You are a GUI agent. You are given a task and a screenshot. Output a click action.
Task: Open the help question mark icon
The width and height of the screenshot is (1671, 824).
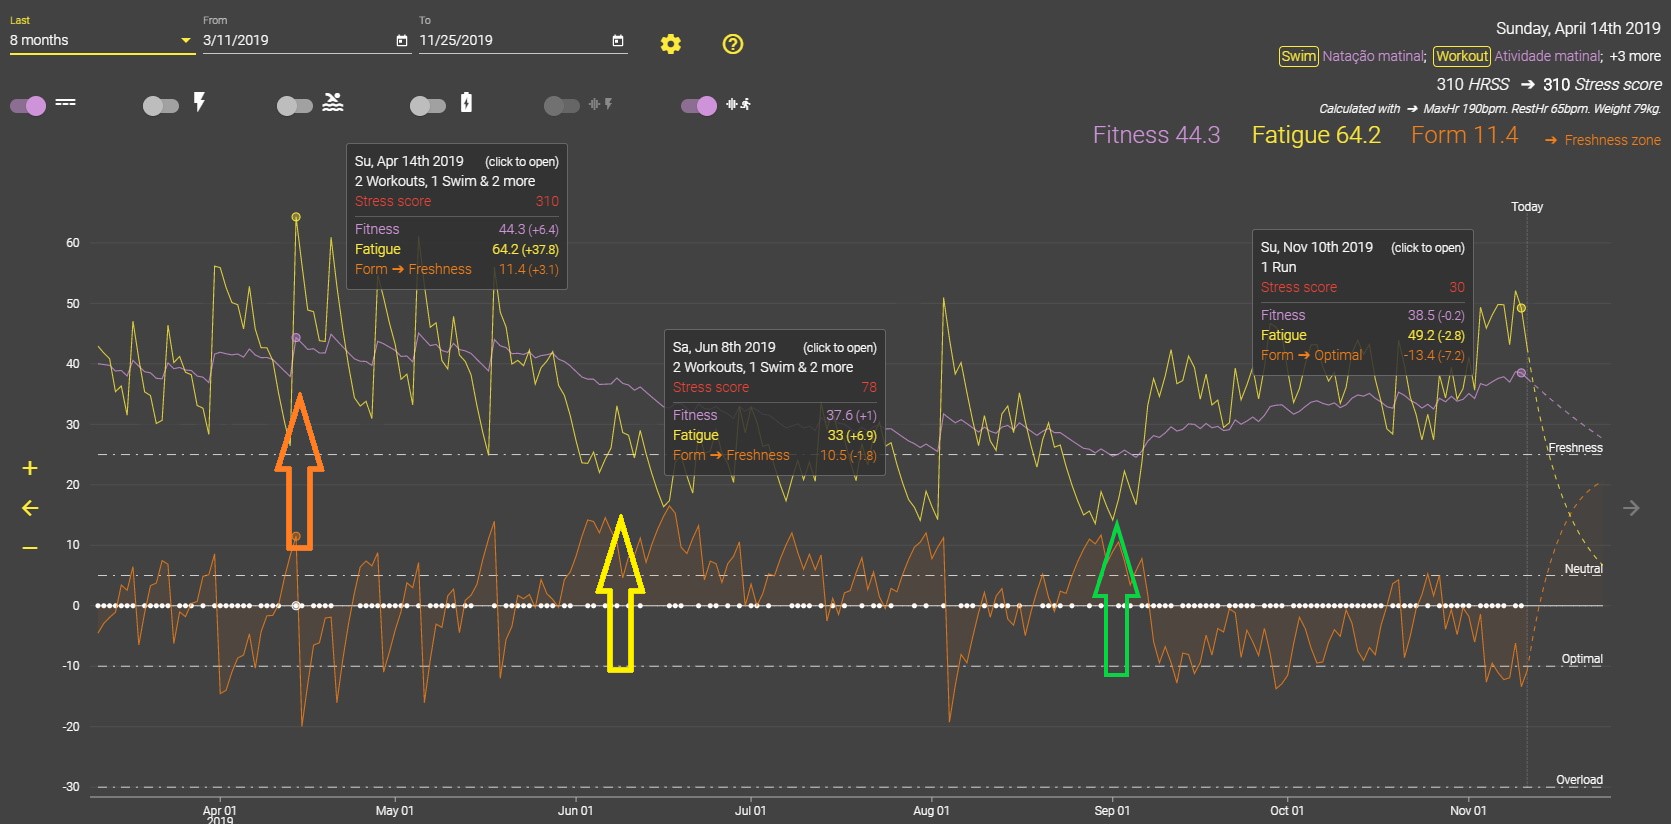pos(733,44)
